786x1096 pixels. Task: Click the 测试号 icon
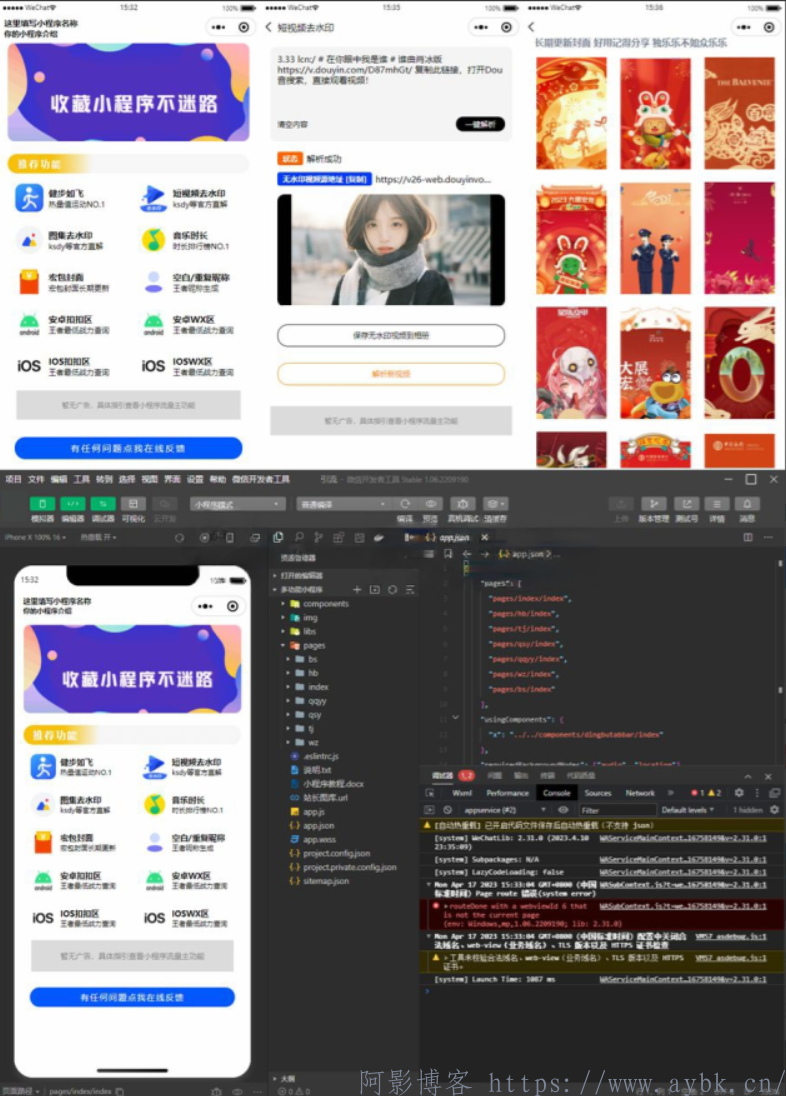tap(686, 504)
